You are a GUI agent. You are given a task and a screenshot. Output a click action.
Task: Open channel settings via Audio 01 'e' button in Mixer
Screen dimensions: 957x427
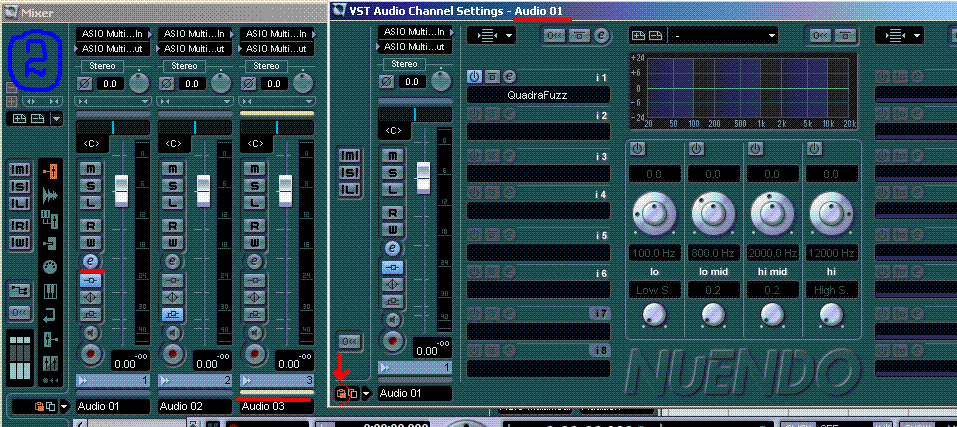pyautogui.click(x=91, y=261)
